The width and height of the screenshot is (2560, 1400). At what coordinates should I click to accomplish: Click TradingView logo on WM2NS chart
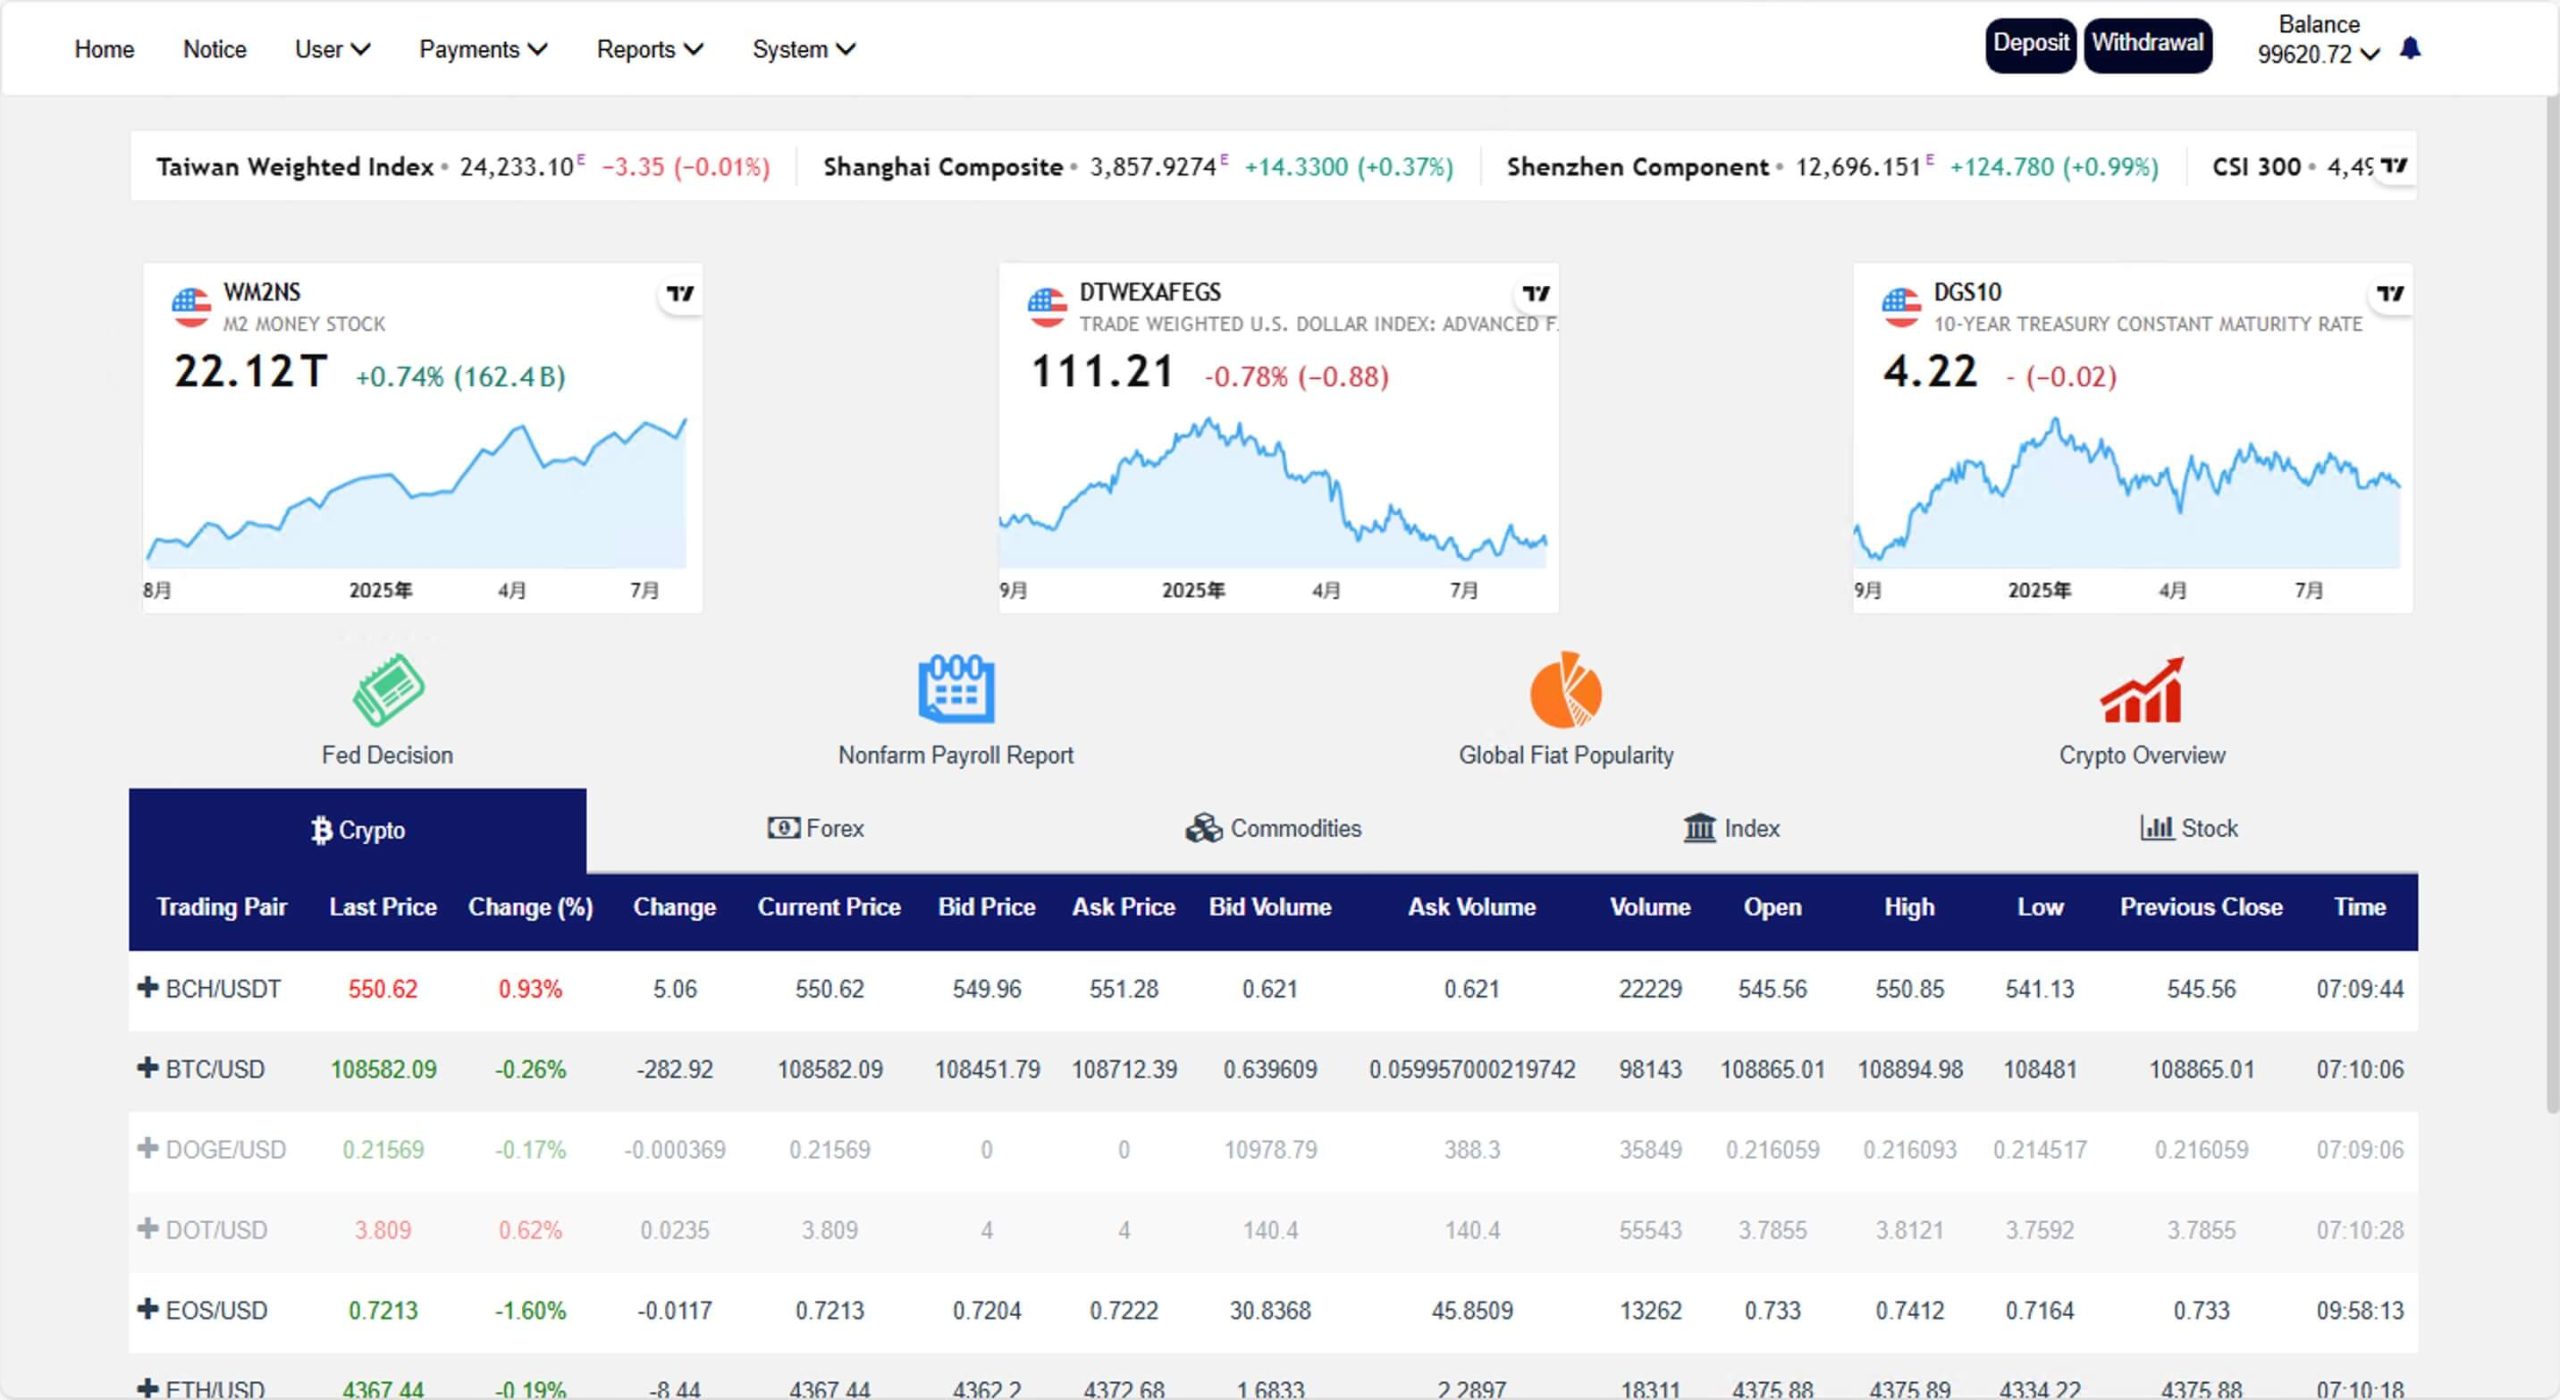(680, 293)
